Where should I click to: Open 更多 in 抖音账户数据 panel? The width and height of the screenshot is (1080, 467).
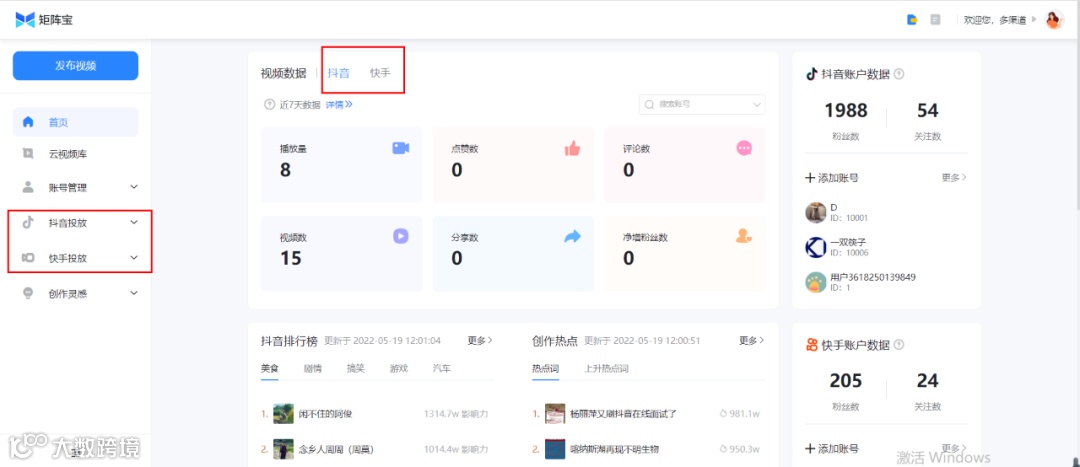[x=954, y=177]
